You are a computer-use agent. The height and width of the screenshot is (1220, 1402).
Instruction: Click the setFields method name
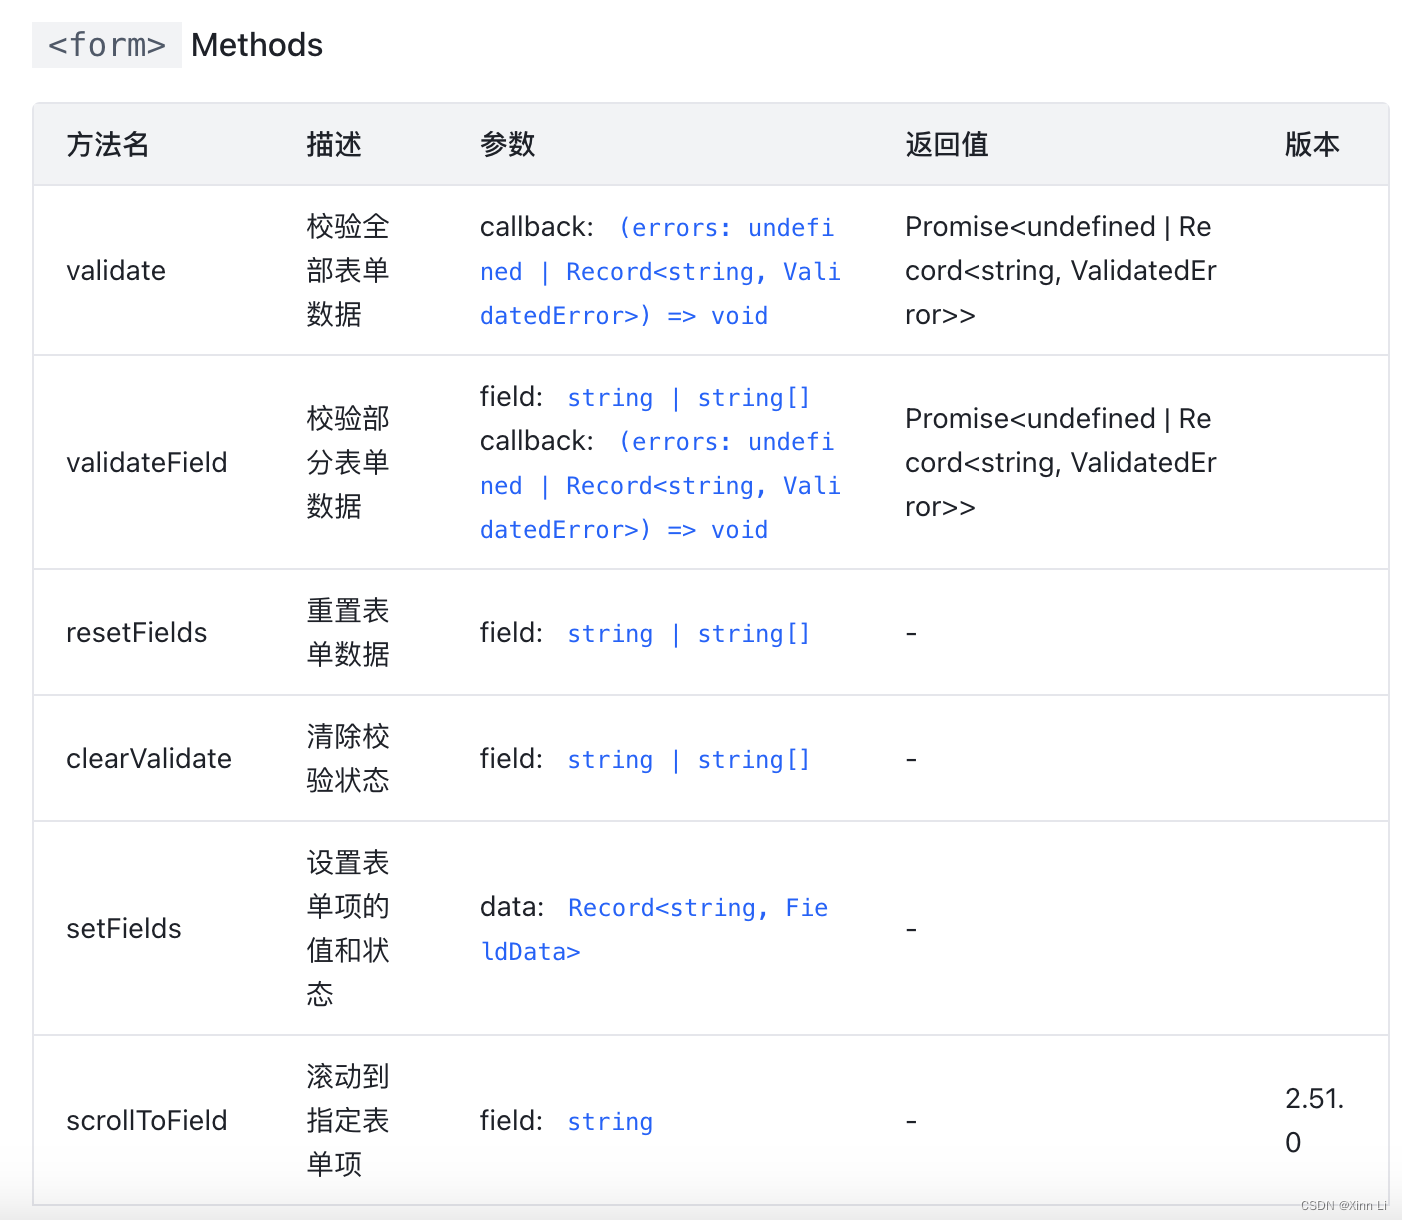pos(124,928)
